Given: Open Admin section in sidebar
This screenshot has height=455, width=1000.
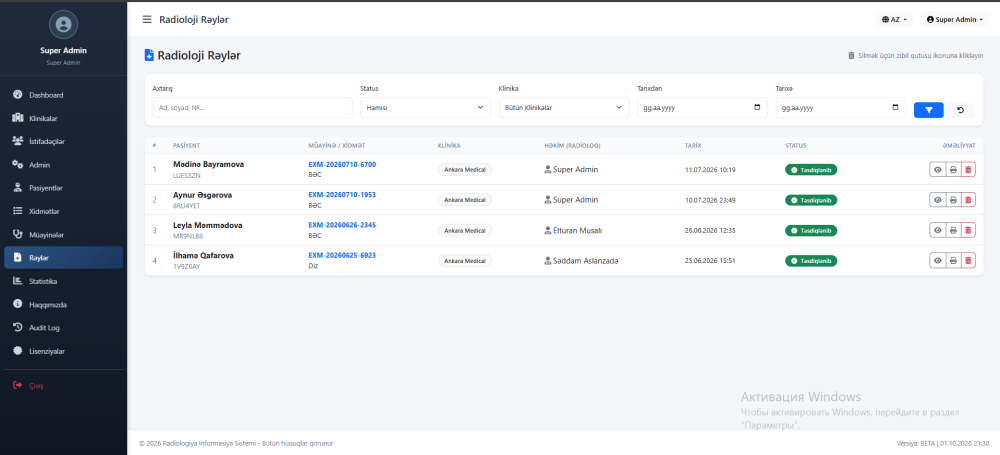Looking at the screenshot, I should pos(63,165).
